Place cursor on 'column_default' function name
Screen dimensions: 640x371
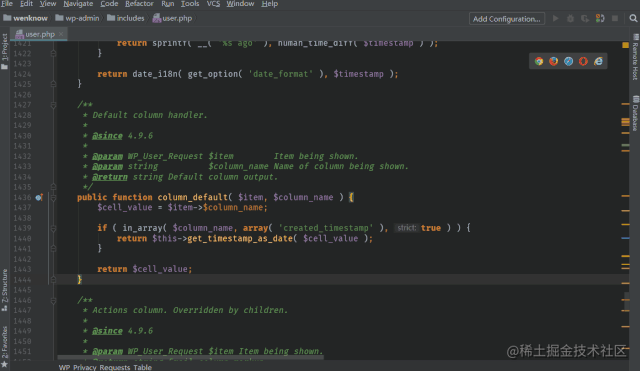(193, 198)
